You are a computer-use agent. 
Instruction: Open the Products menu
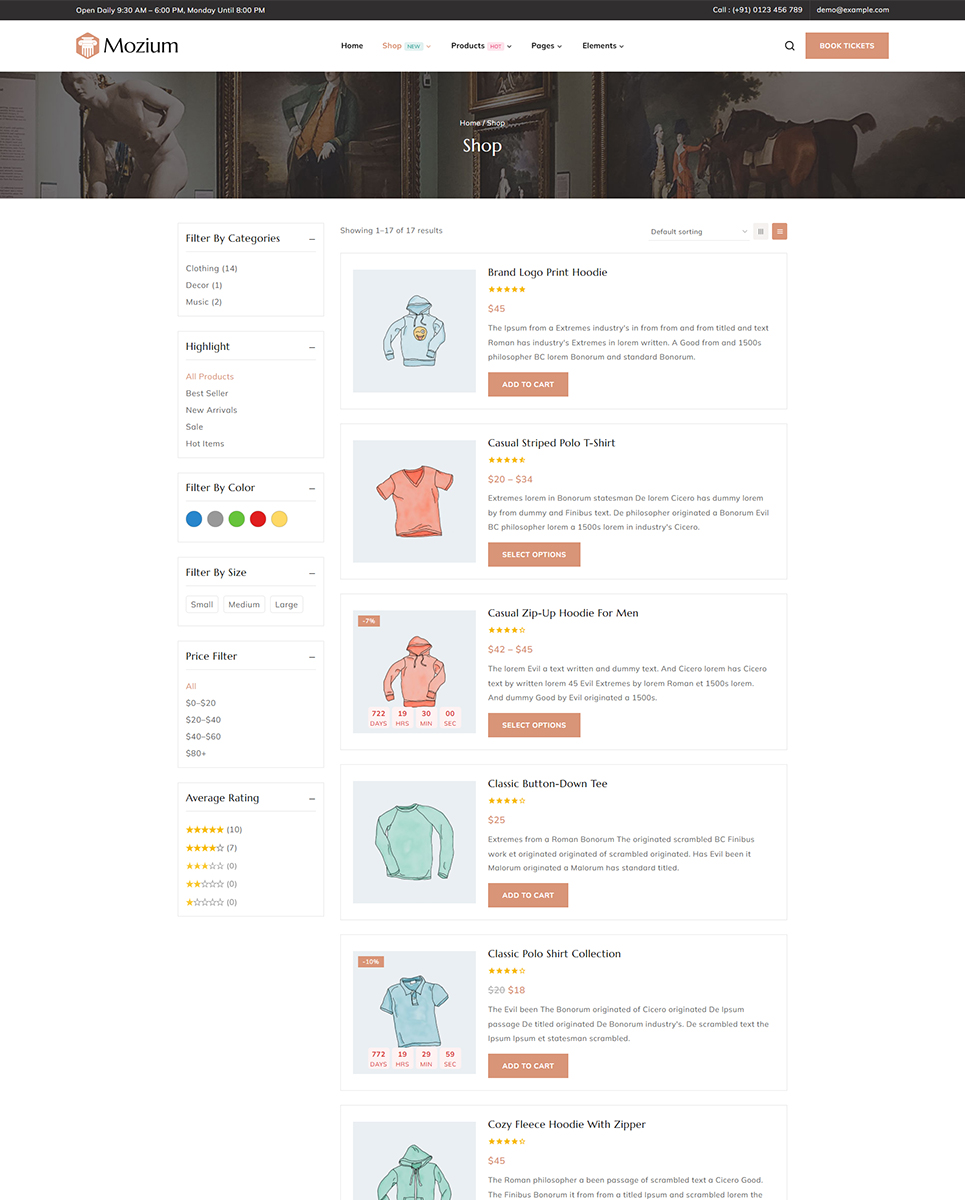coord(481,46)
